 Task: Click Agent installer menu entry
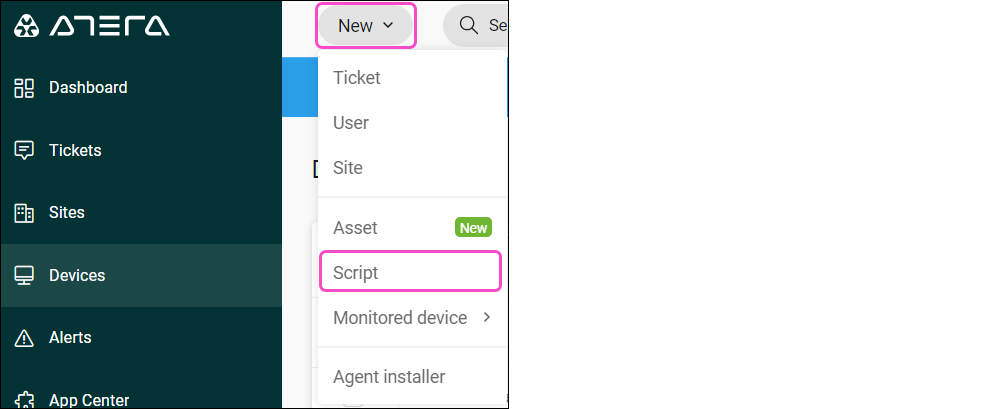389,377
